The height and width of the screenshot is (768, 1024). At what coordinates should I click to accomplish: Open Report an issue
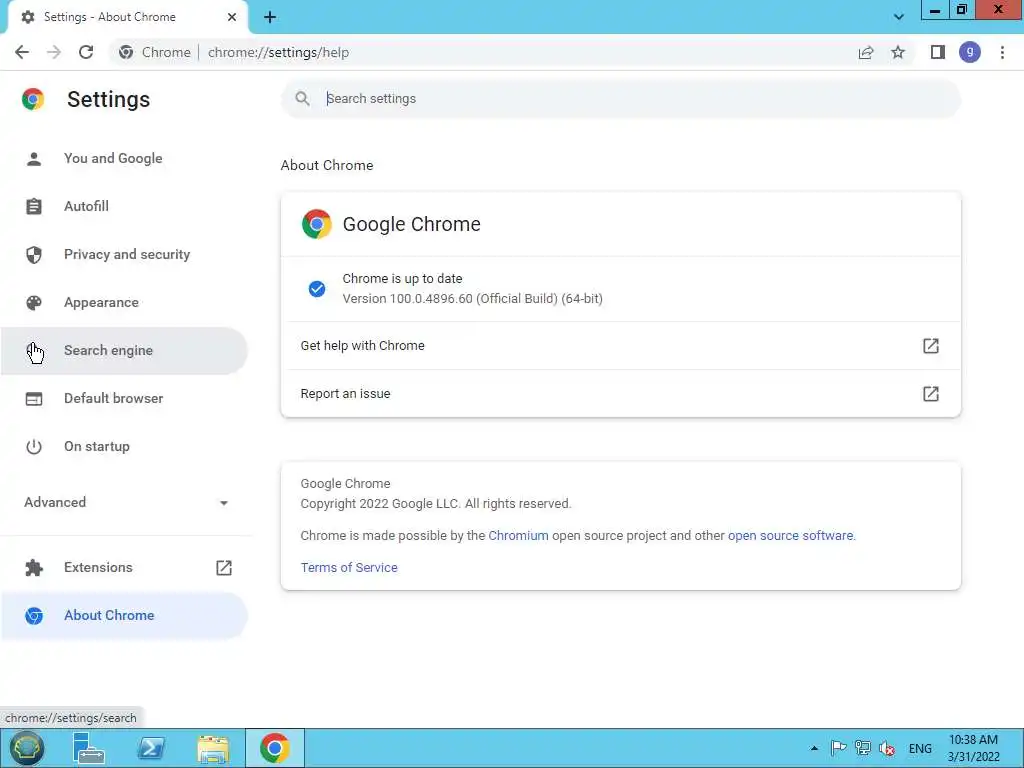tap(620, 394)
